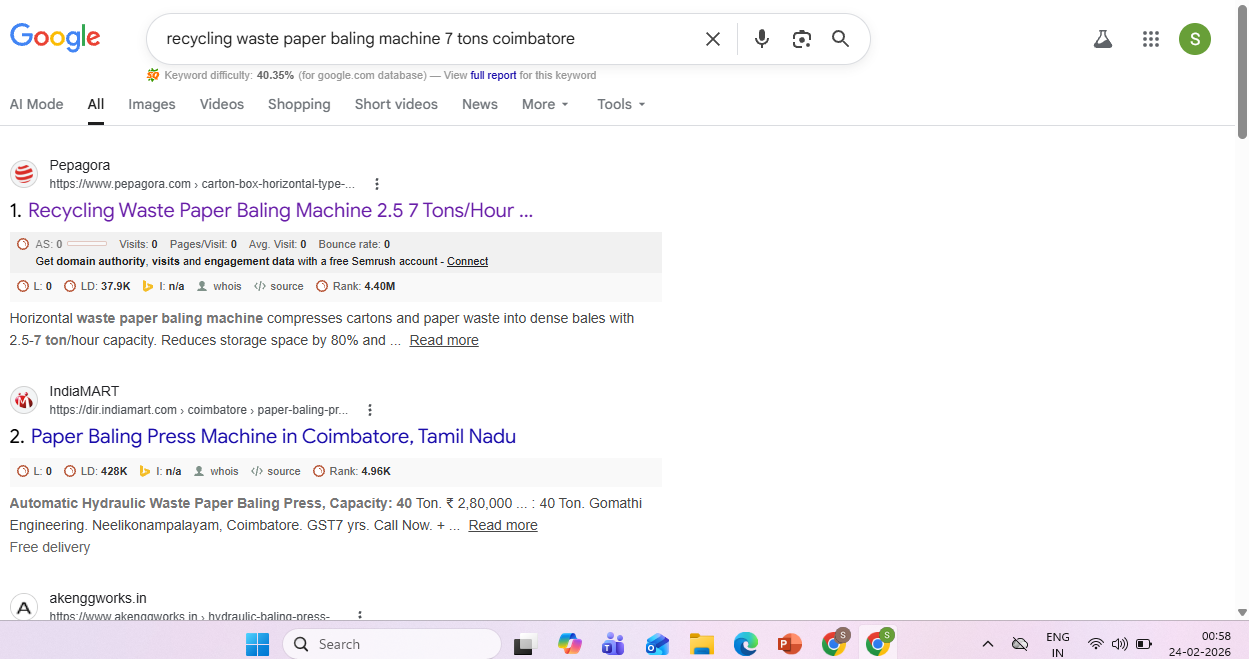
Task: Click the Pepagora AS score bar
Action: point(87,244)
